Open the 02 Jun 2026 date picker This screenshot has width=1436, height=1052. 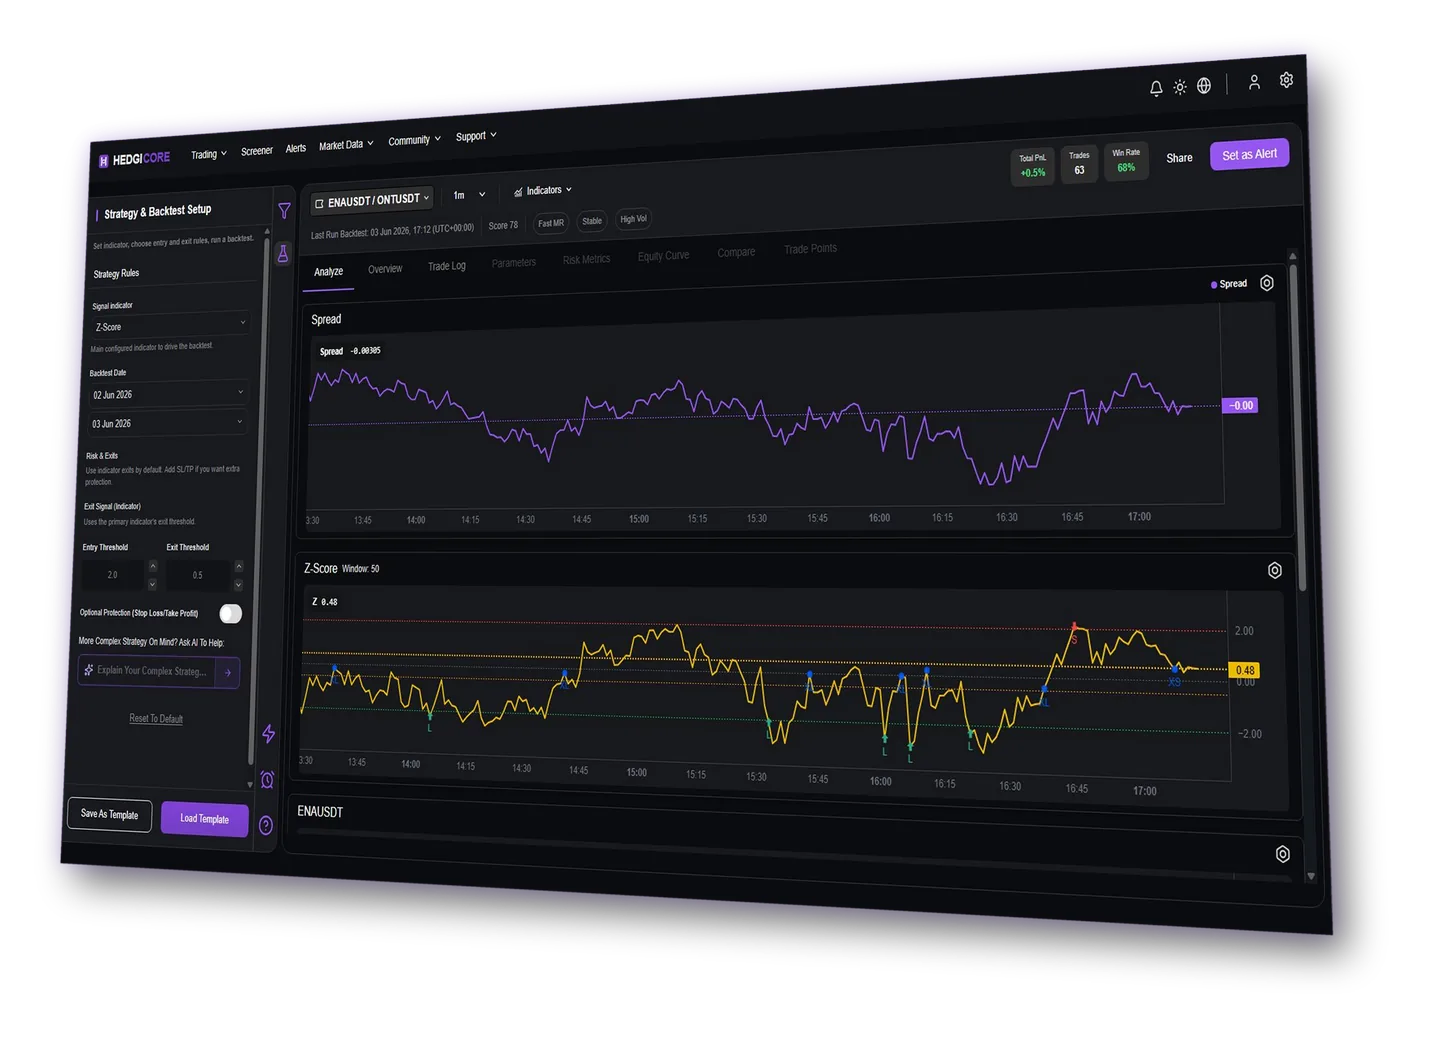pyautogui.click(x=167, y=393)
